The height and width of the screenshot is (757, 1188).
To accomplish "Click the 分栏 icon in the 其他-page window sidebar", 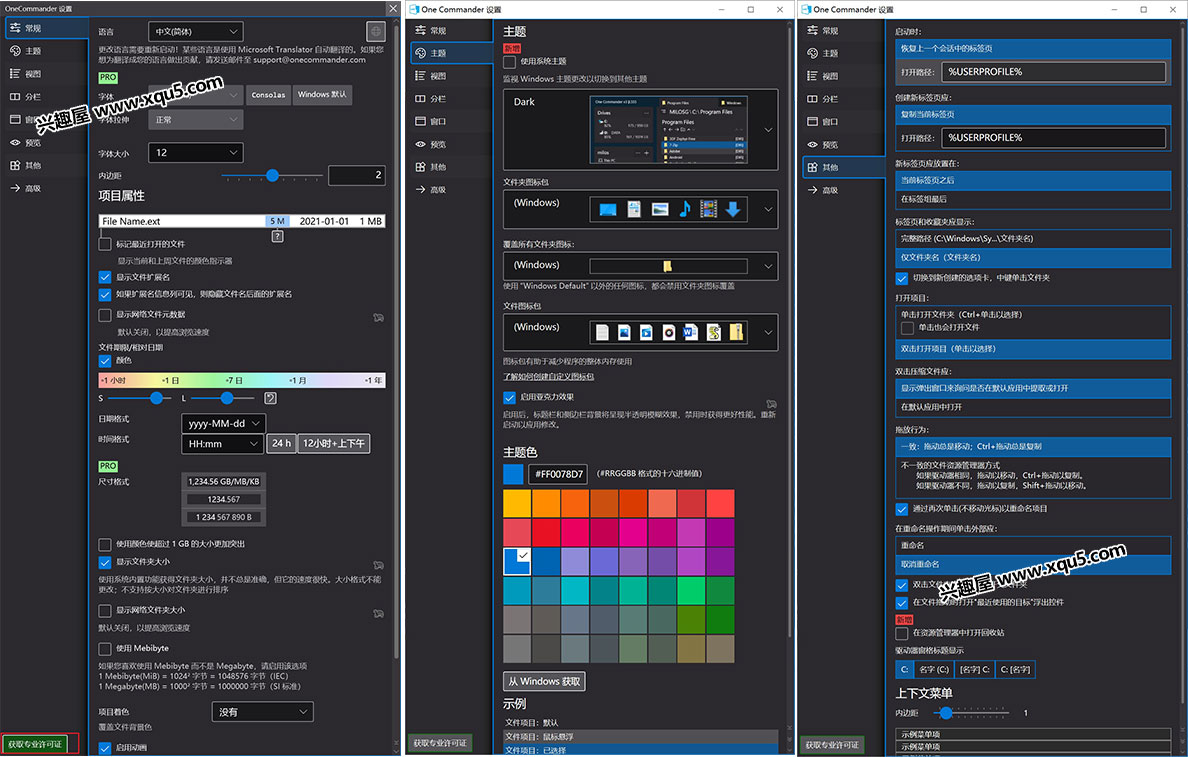I will point(812,99).
